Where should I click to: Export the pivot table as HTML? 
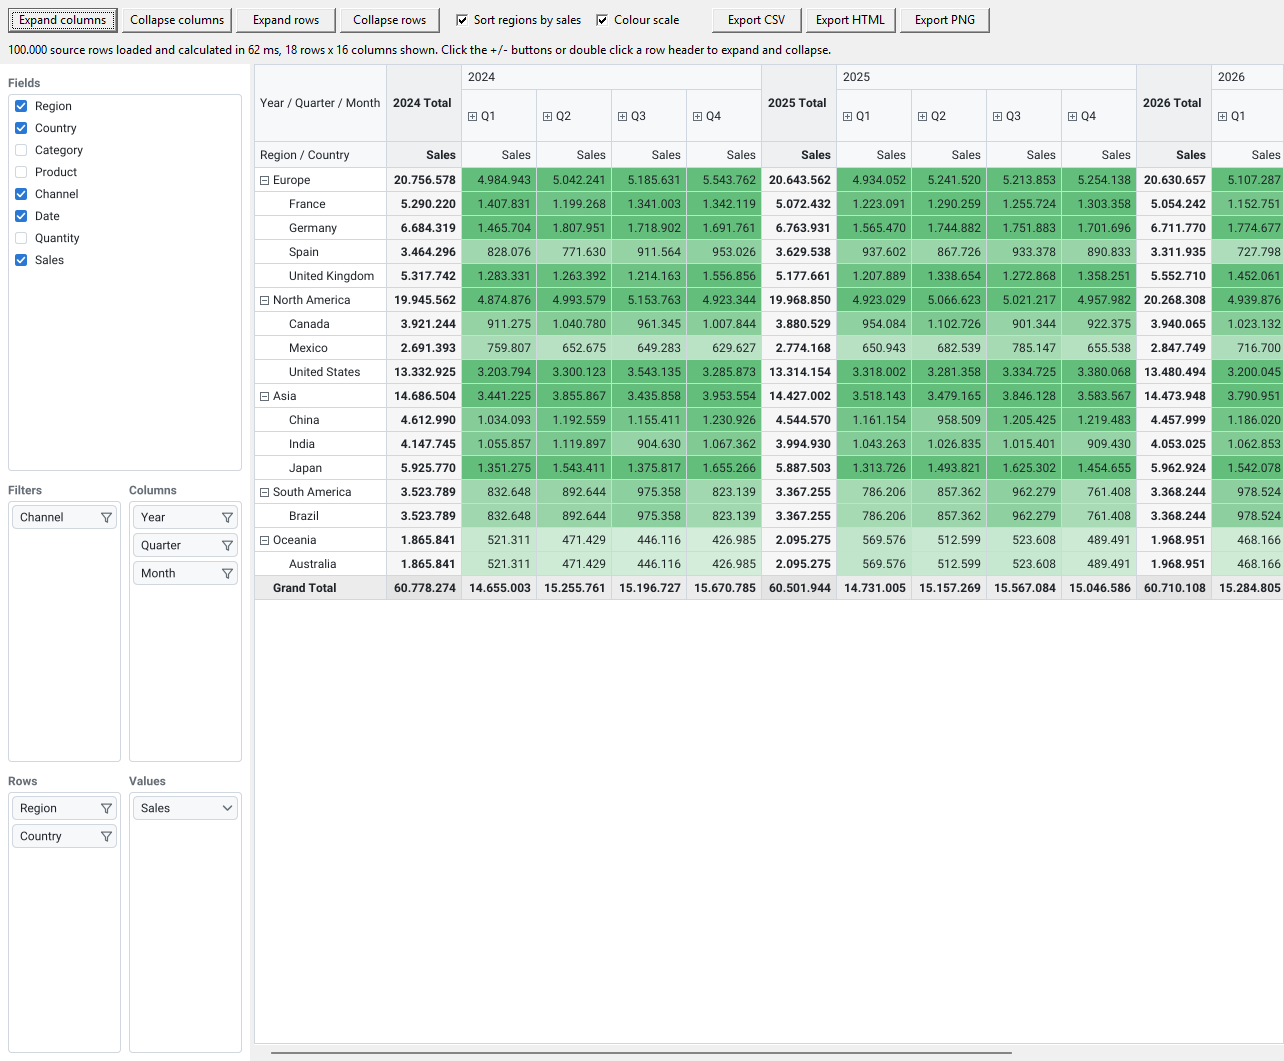pyautogui.click(x=850, y=20)
